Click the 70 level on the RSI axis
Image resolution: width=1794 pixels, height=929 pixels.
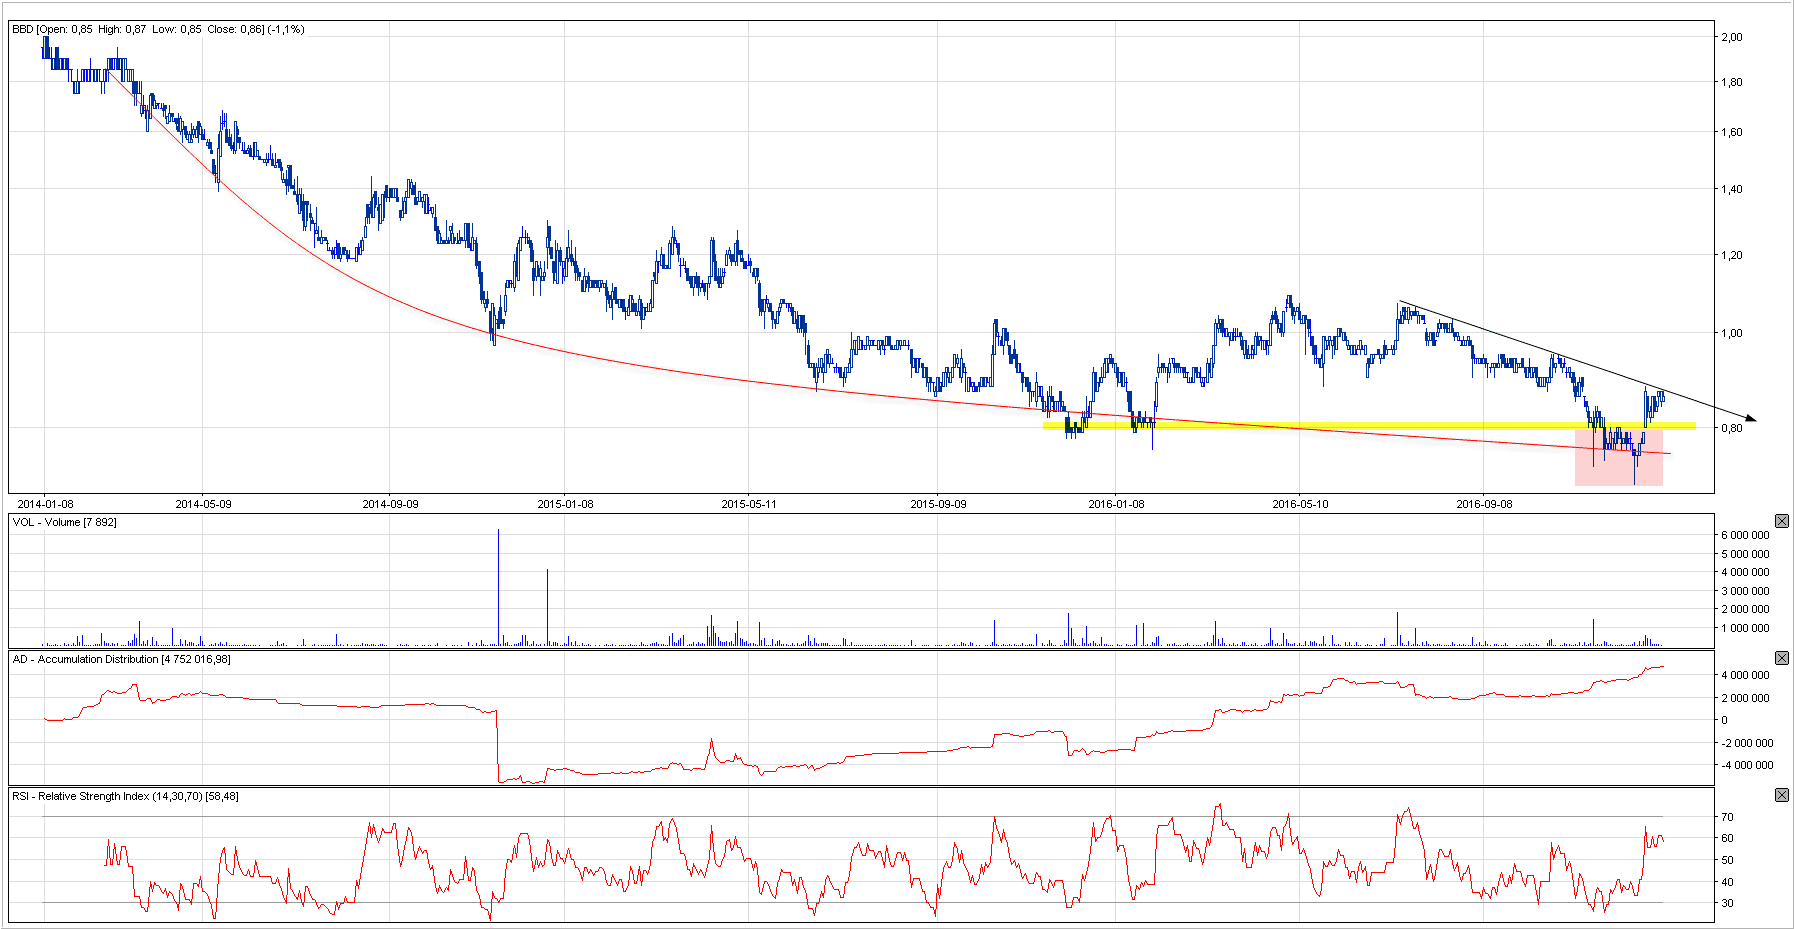(1727, 817)
